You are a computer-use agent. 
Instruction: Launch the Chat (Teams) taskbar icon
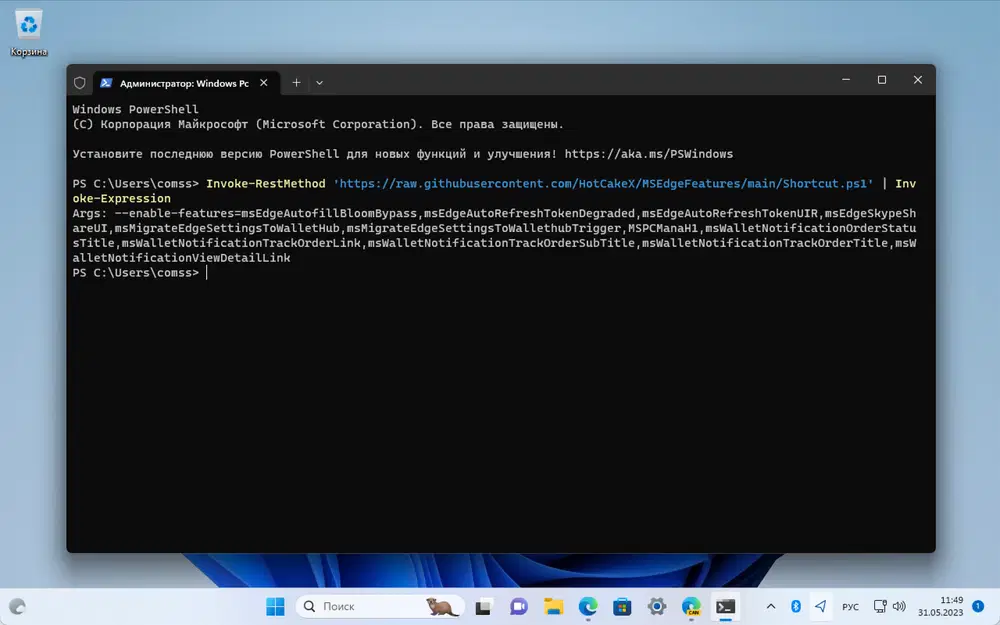pos(518,607)
